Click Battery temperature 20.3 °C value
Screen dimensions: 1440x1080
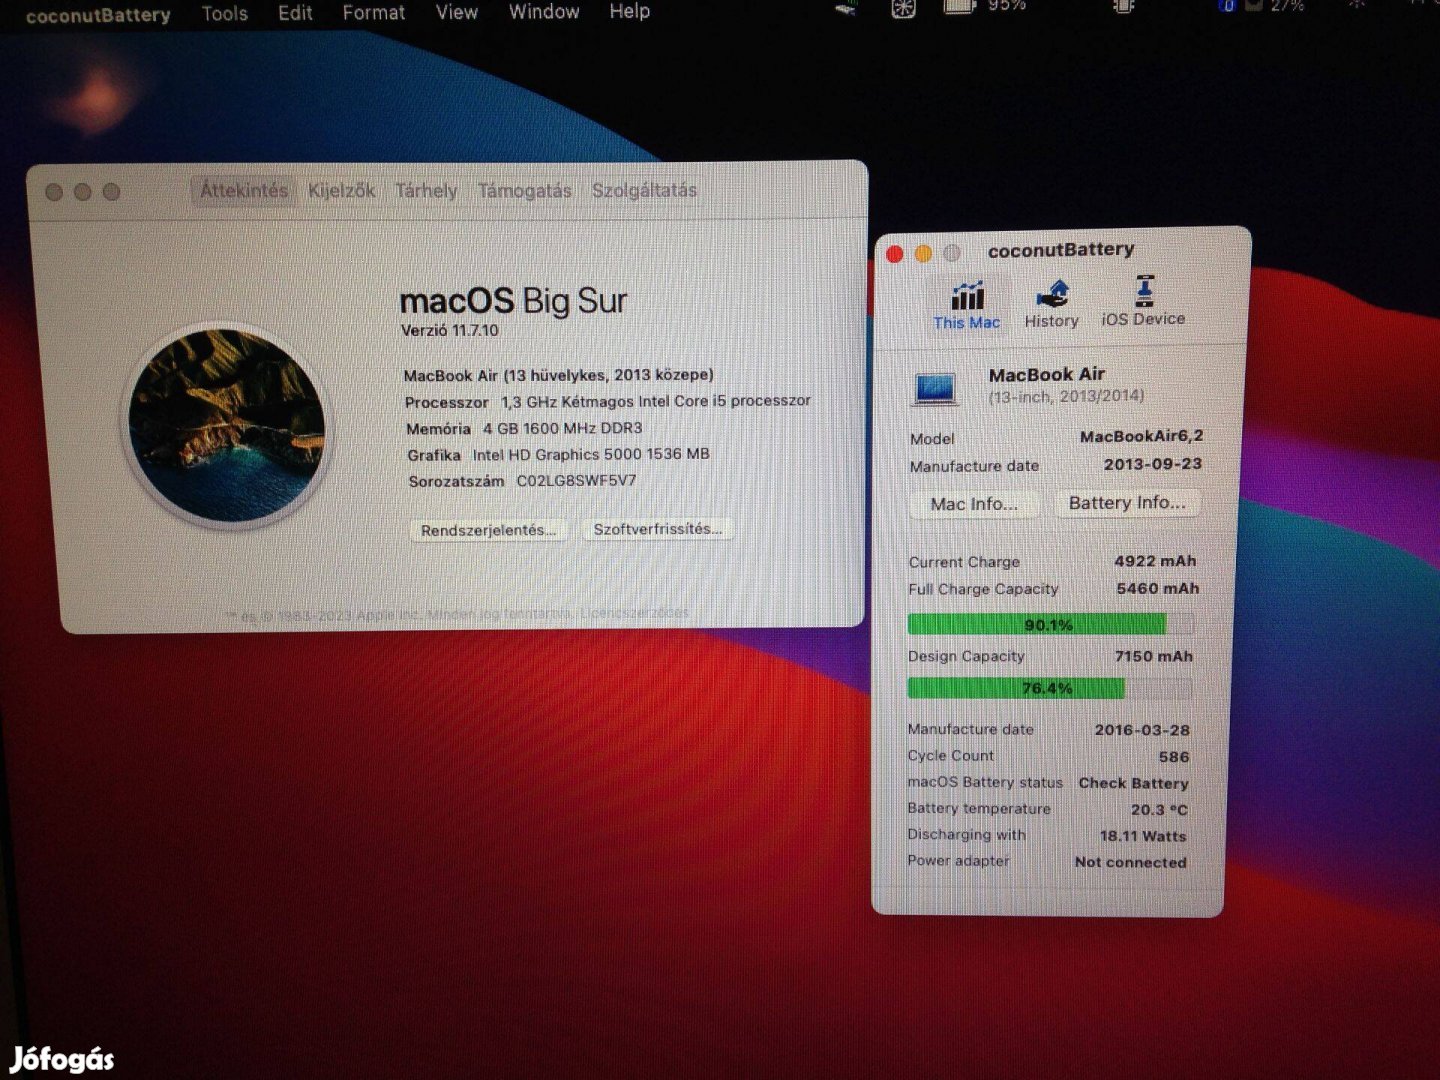1159,810
